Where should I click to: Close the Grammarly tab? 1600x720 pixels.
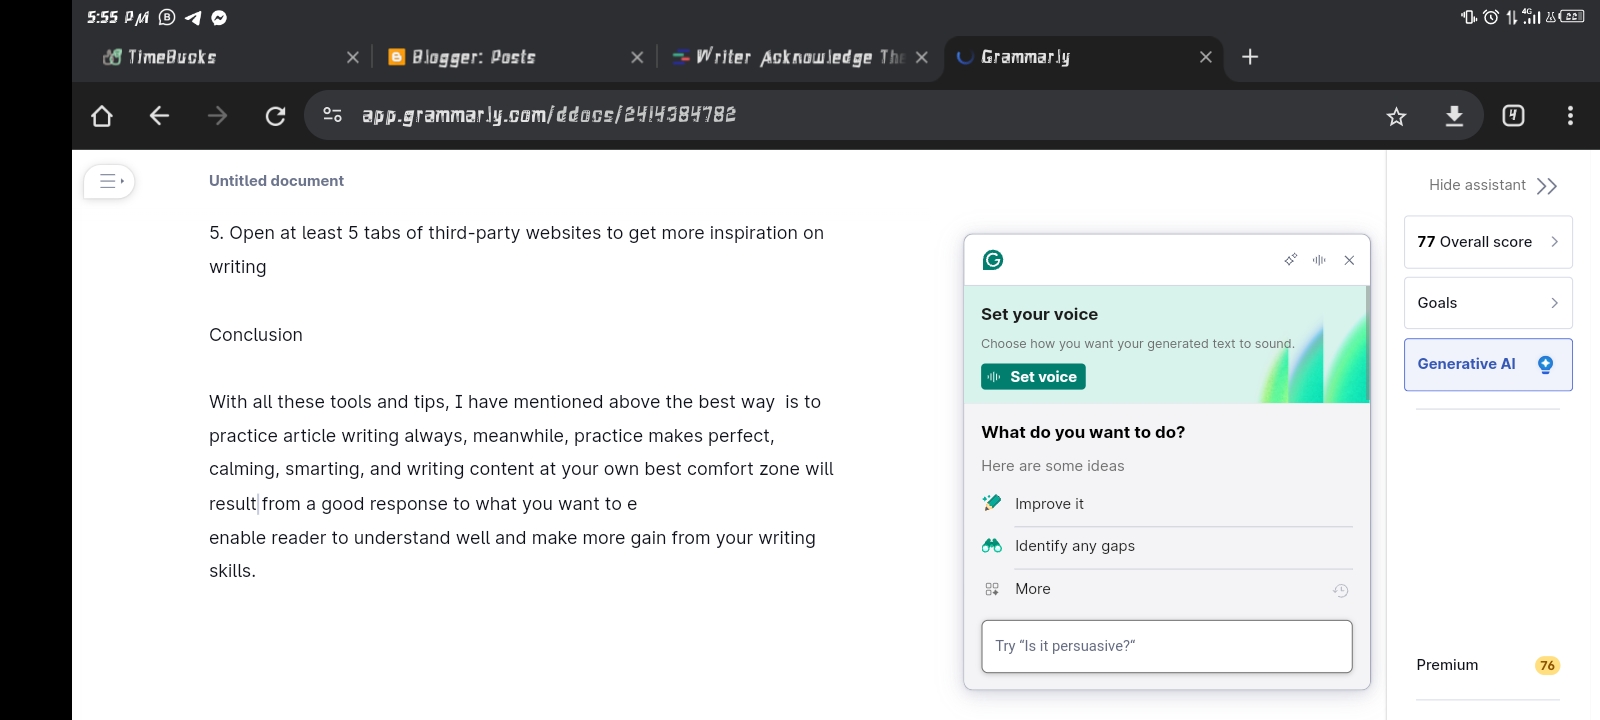point(1206,57)
